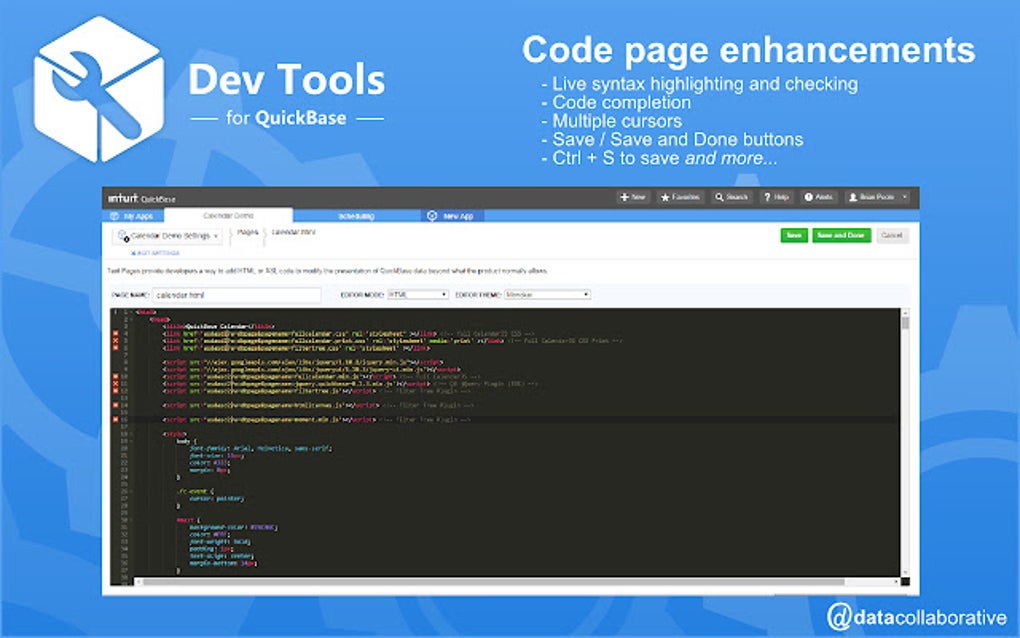The height and width of the screenshot is (638, 1020).
Task: Open the account dropdown arrow next to username
Action: coord(904,197)
